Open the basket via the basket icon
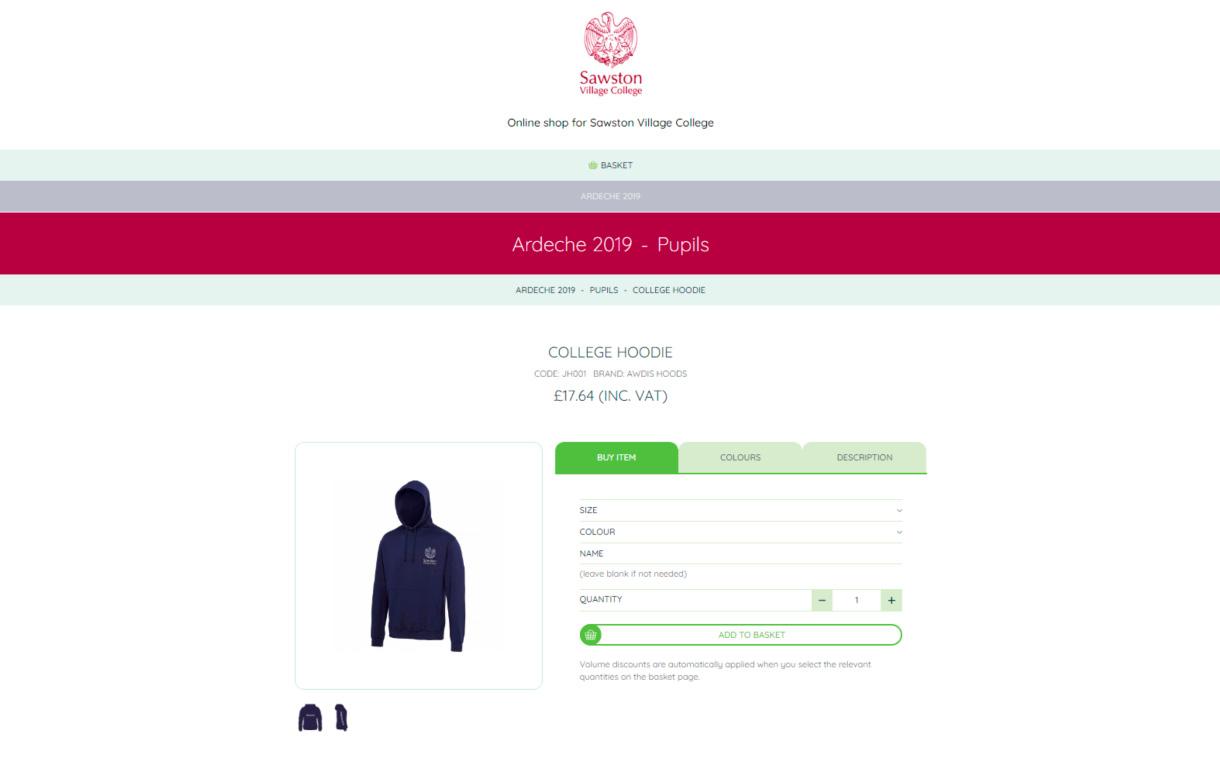This screenshot has width=1220, height=762. click(592, 165)
